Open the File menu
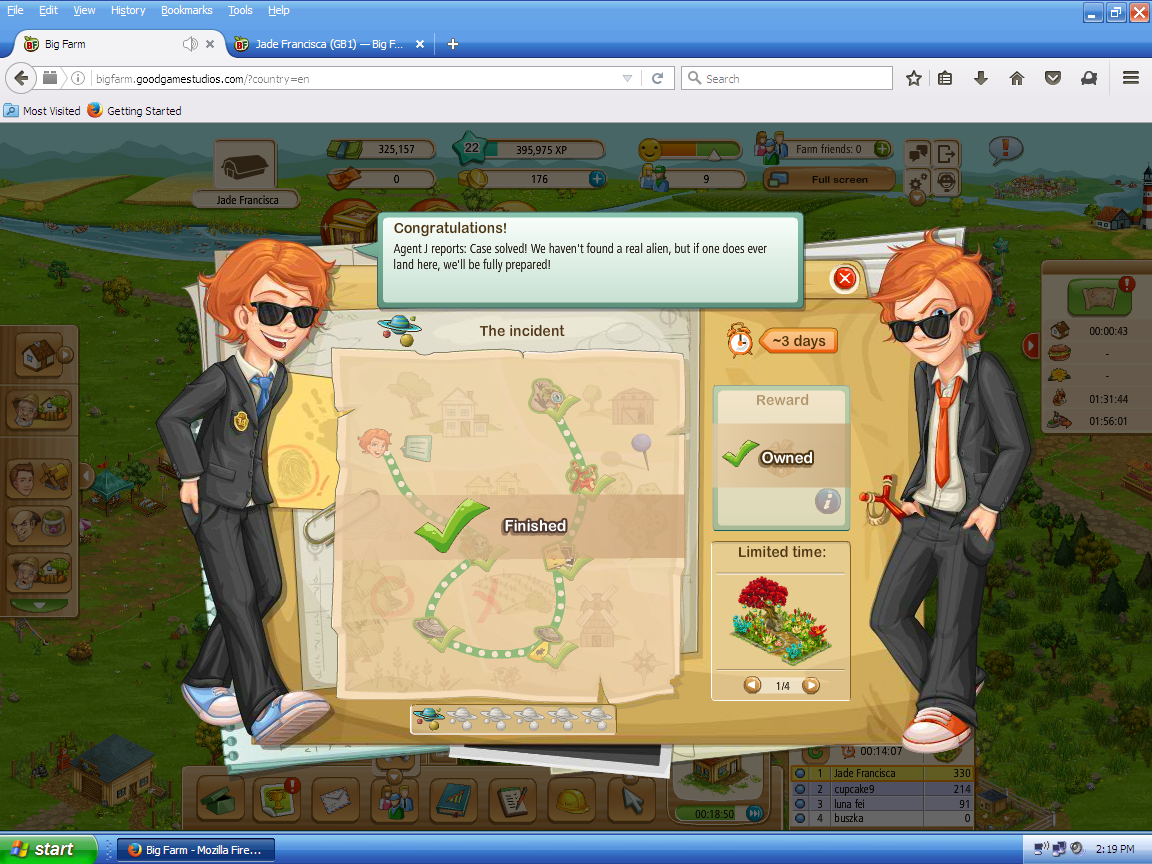 coord(15,10)
